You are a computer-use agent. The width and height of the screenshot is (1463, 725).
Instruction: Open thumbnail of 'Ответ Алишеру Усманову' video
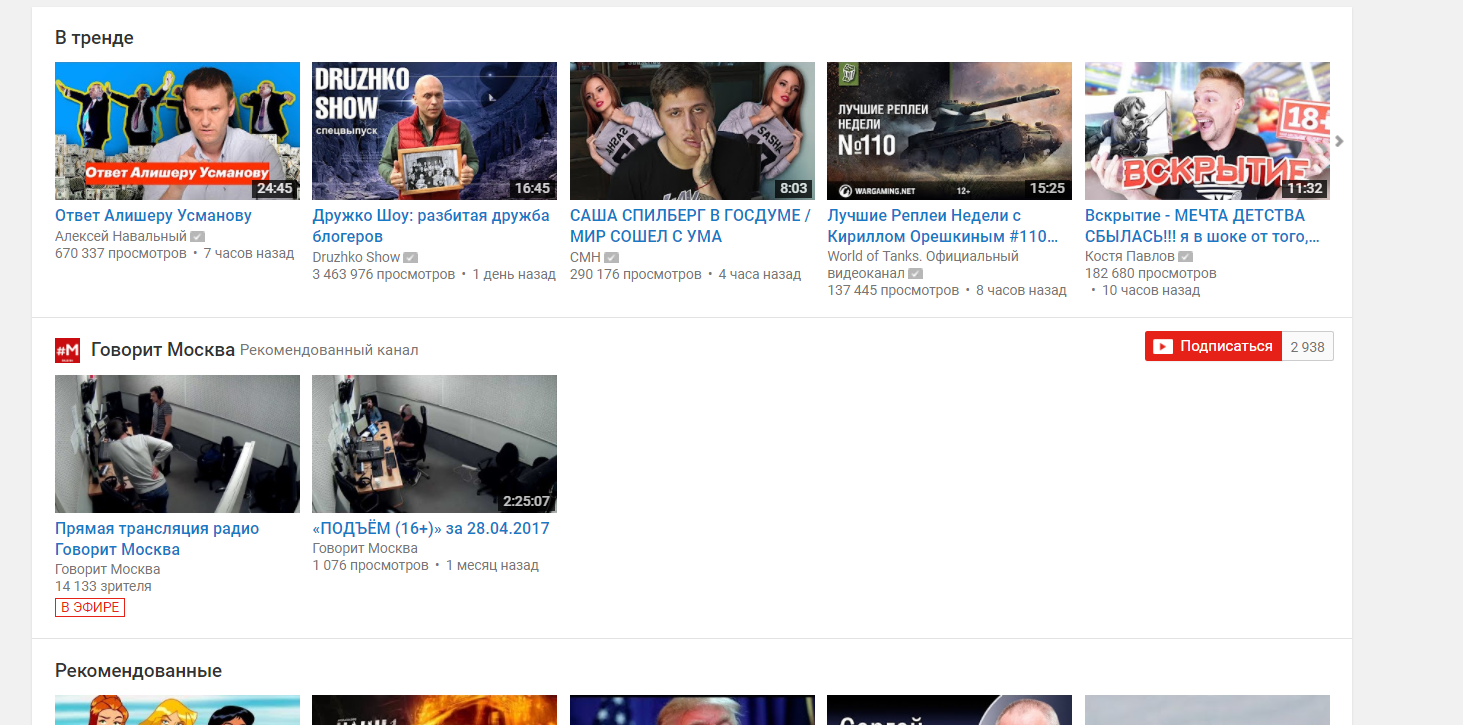(177, 131)
